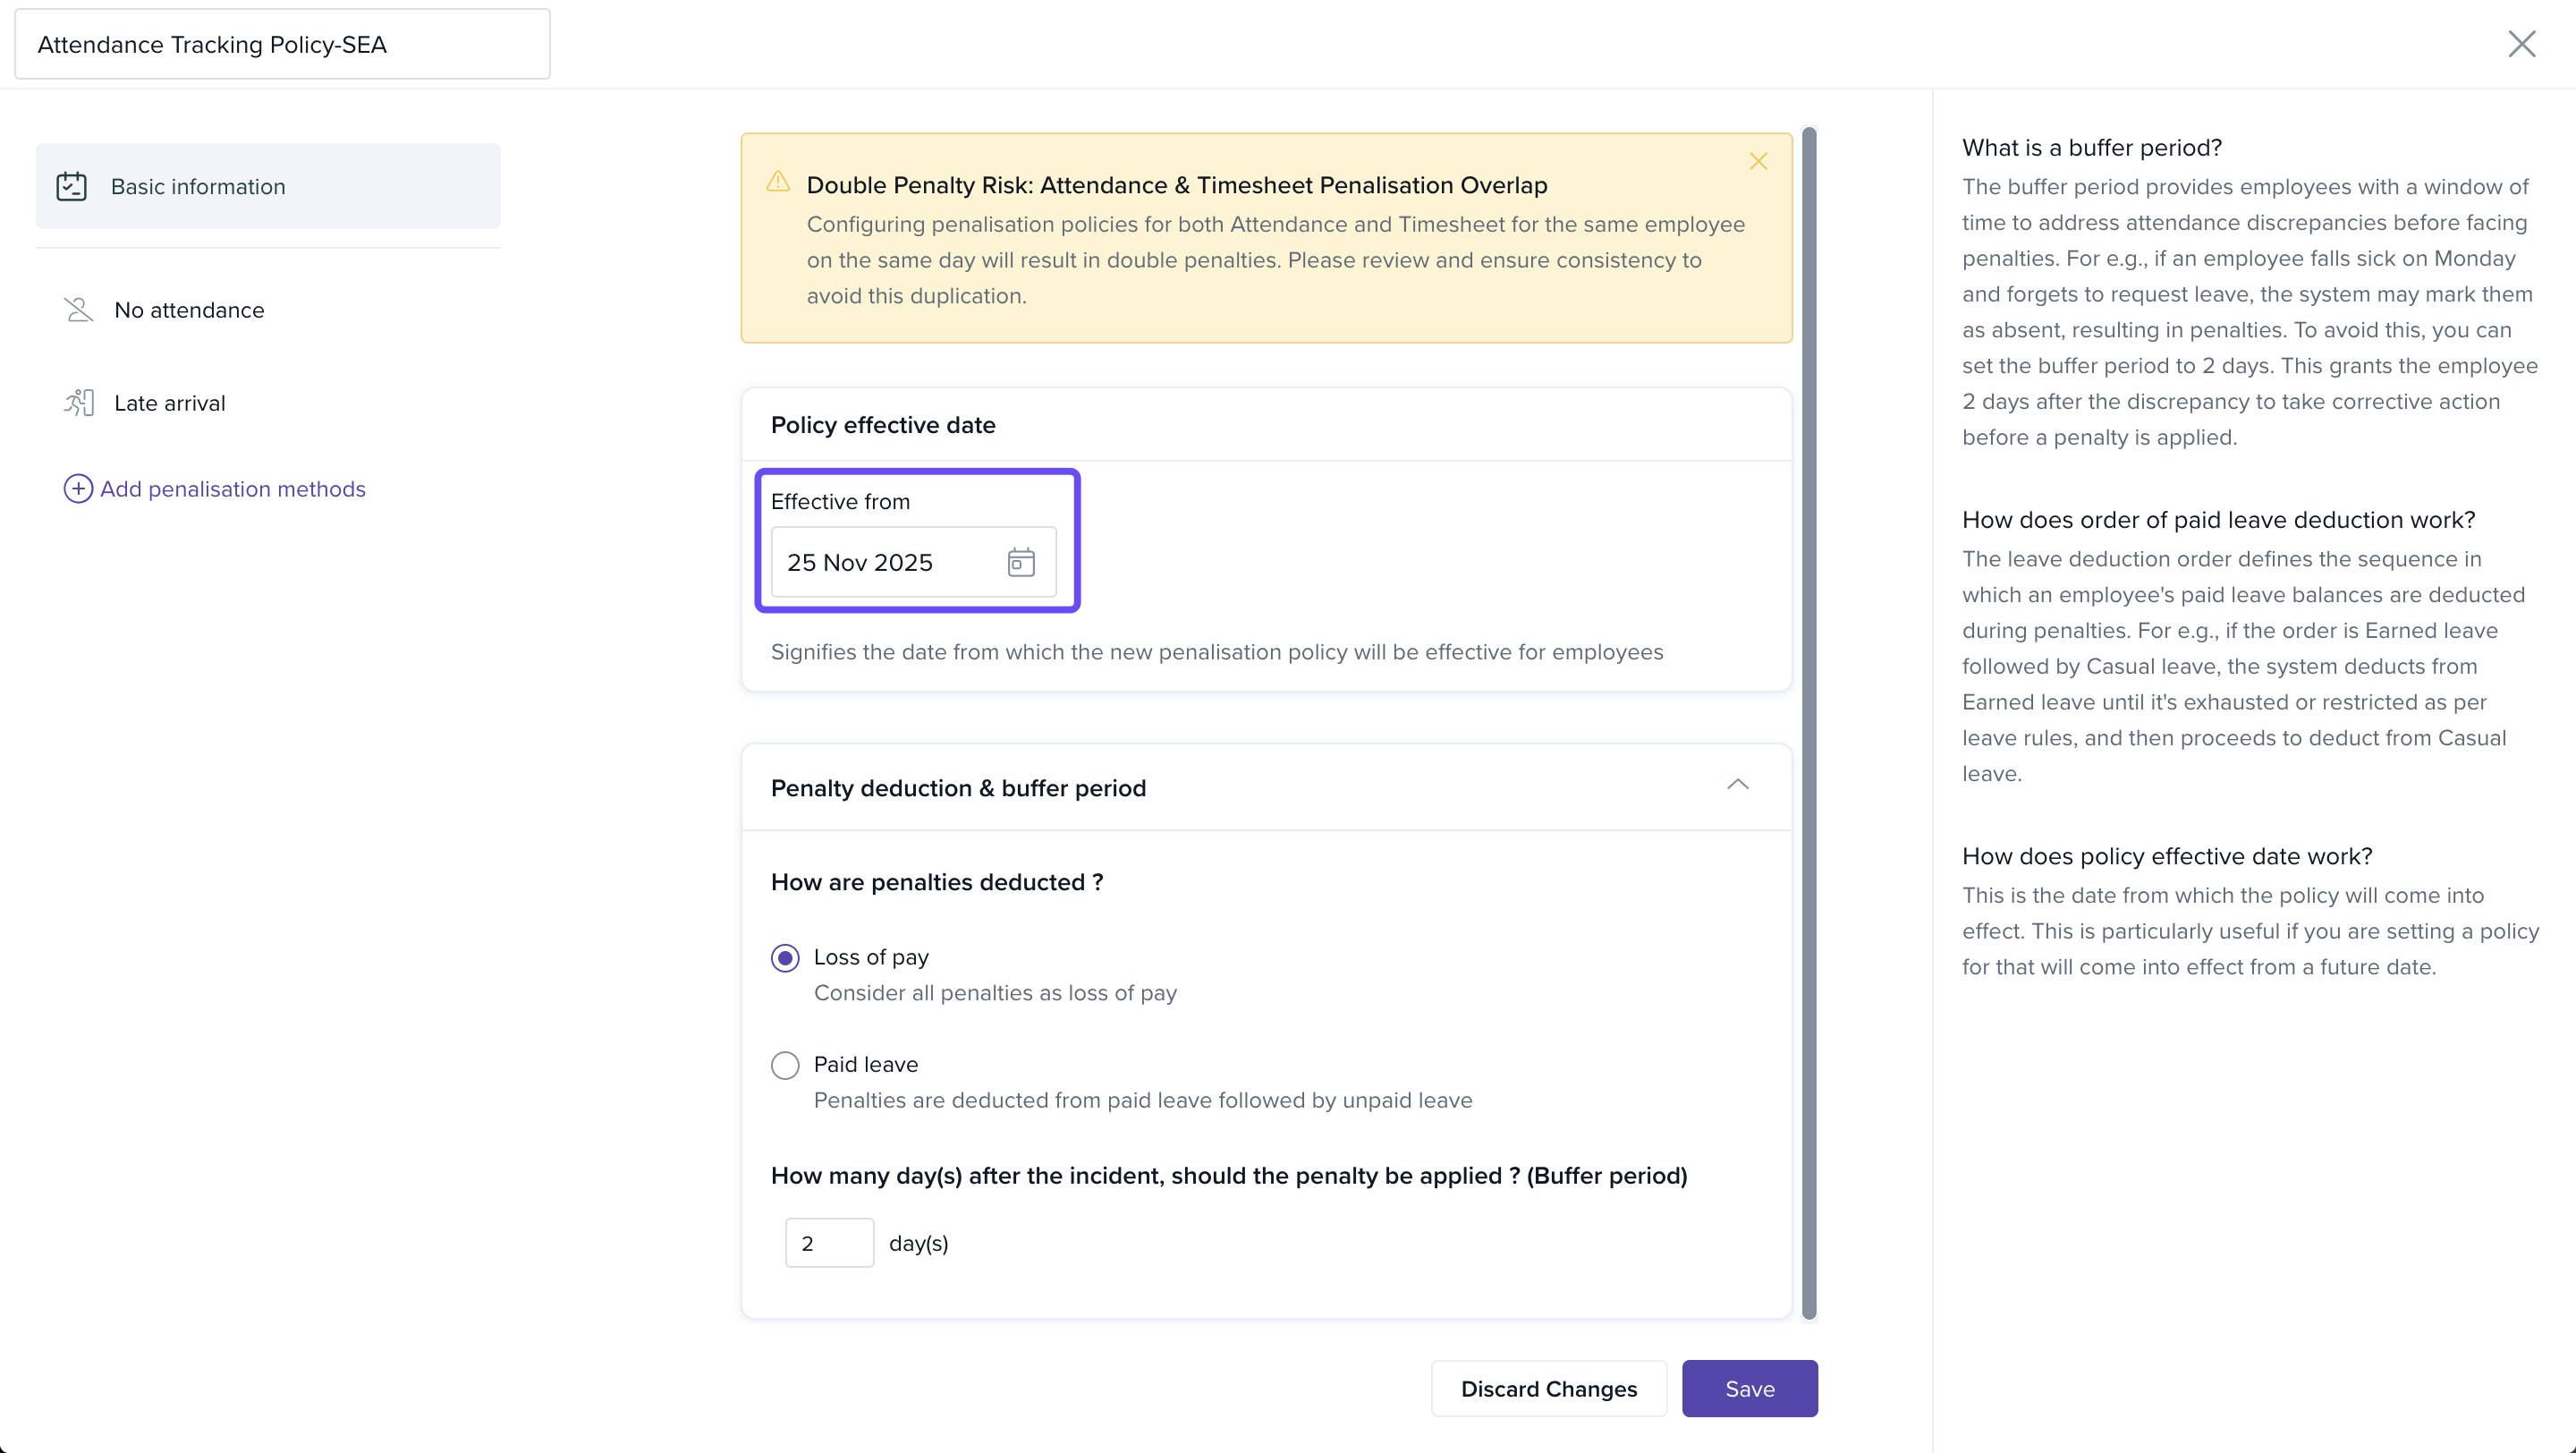The height and width of the screenshot is (1453, 2576).
Task: Click the Late arrival running icon
Action: click(x=78, y=403)
